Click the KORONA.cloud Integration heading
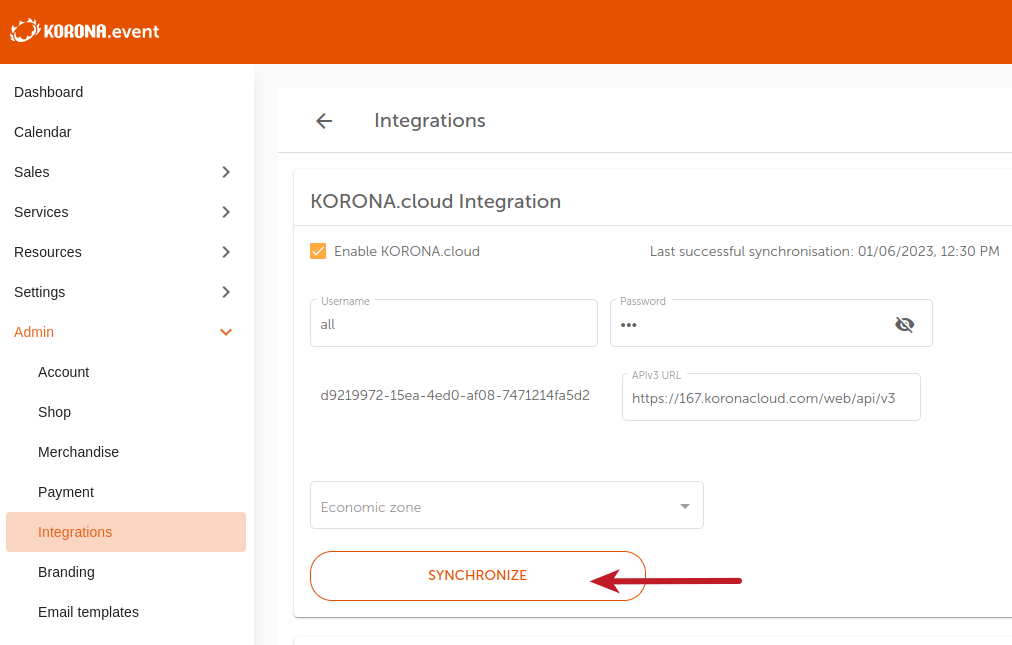This screenshot has width=1012, height=645. click(436, 201)
